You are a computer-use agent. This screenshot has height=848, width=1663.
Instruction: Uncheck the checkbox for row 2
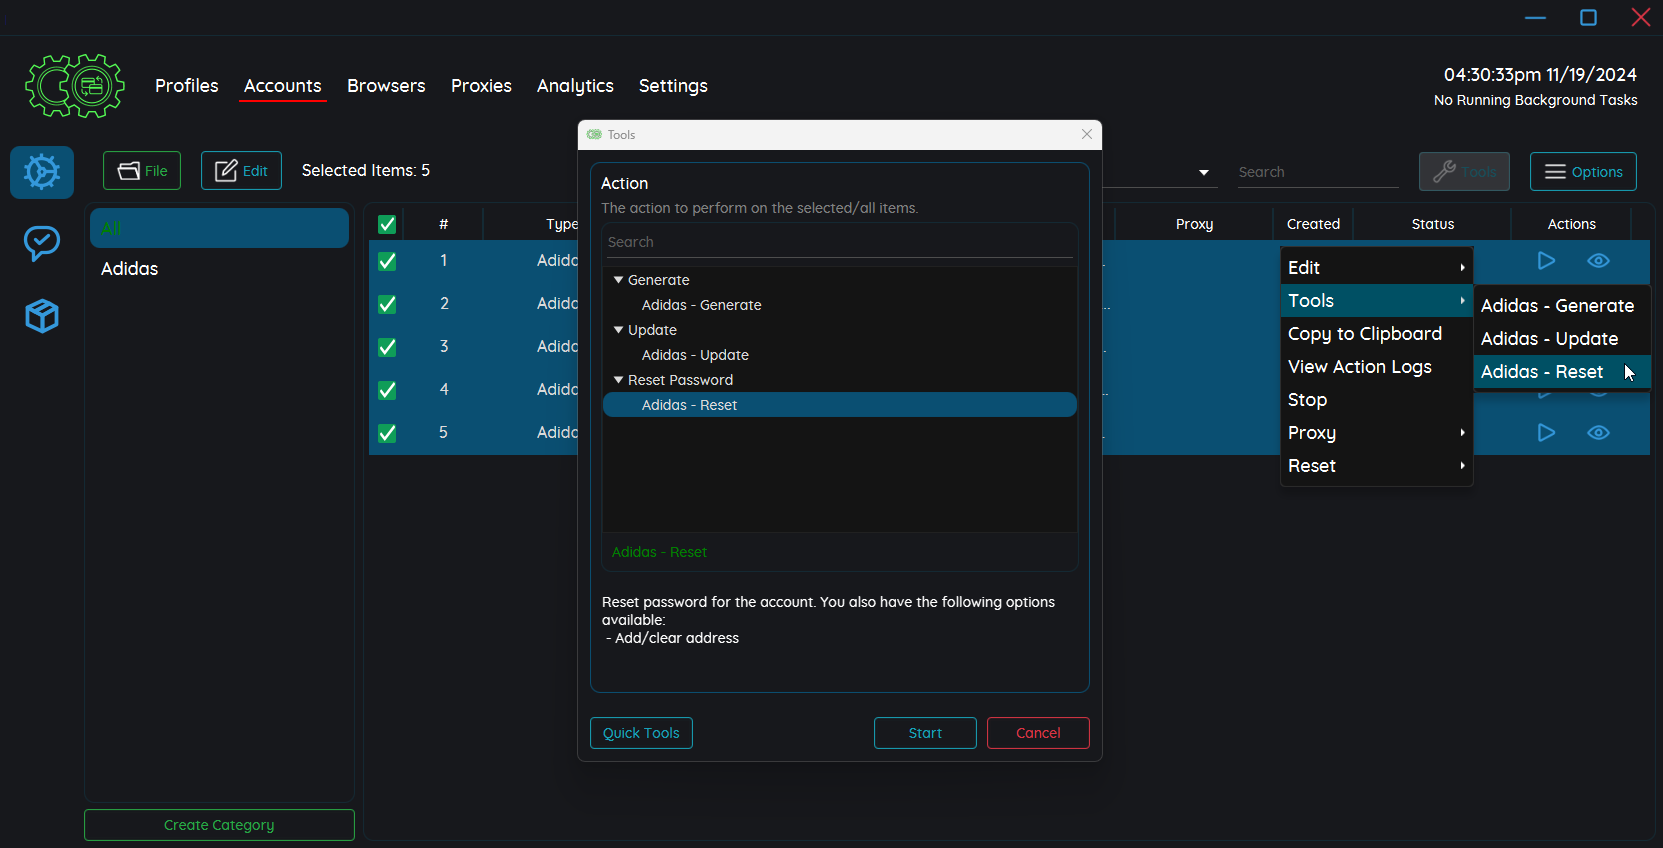(x=387, y=304)
